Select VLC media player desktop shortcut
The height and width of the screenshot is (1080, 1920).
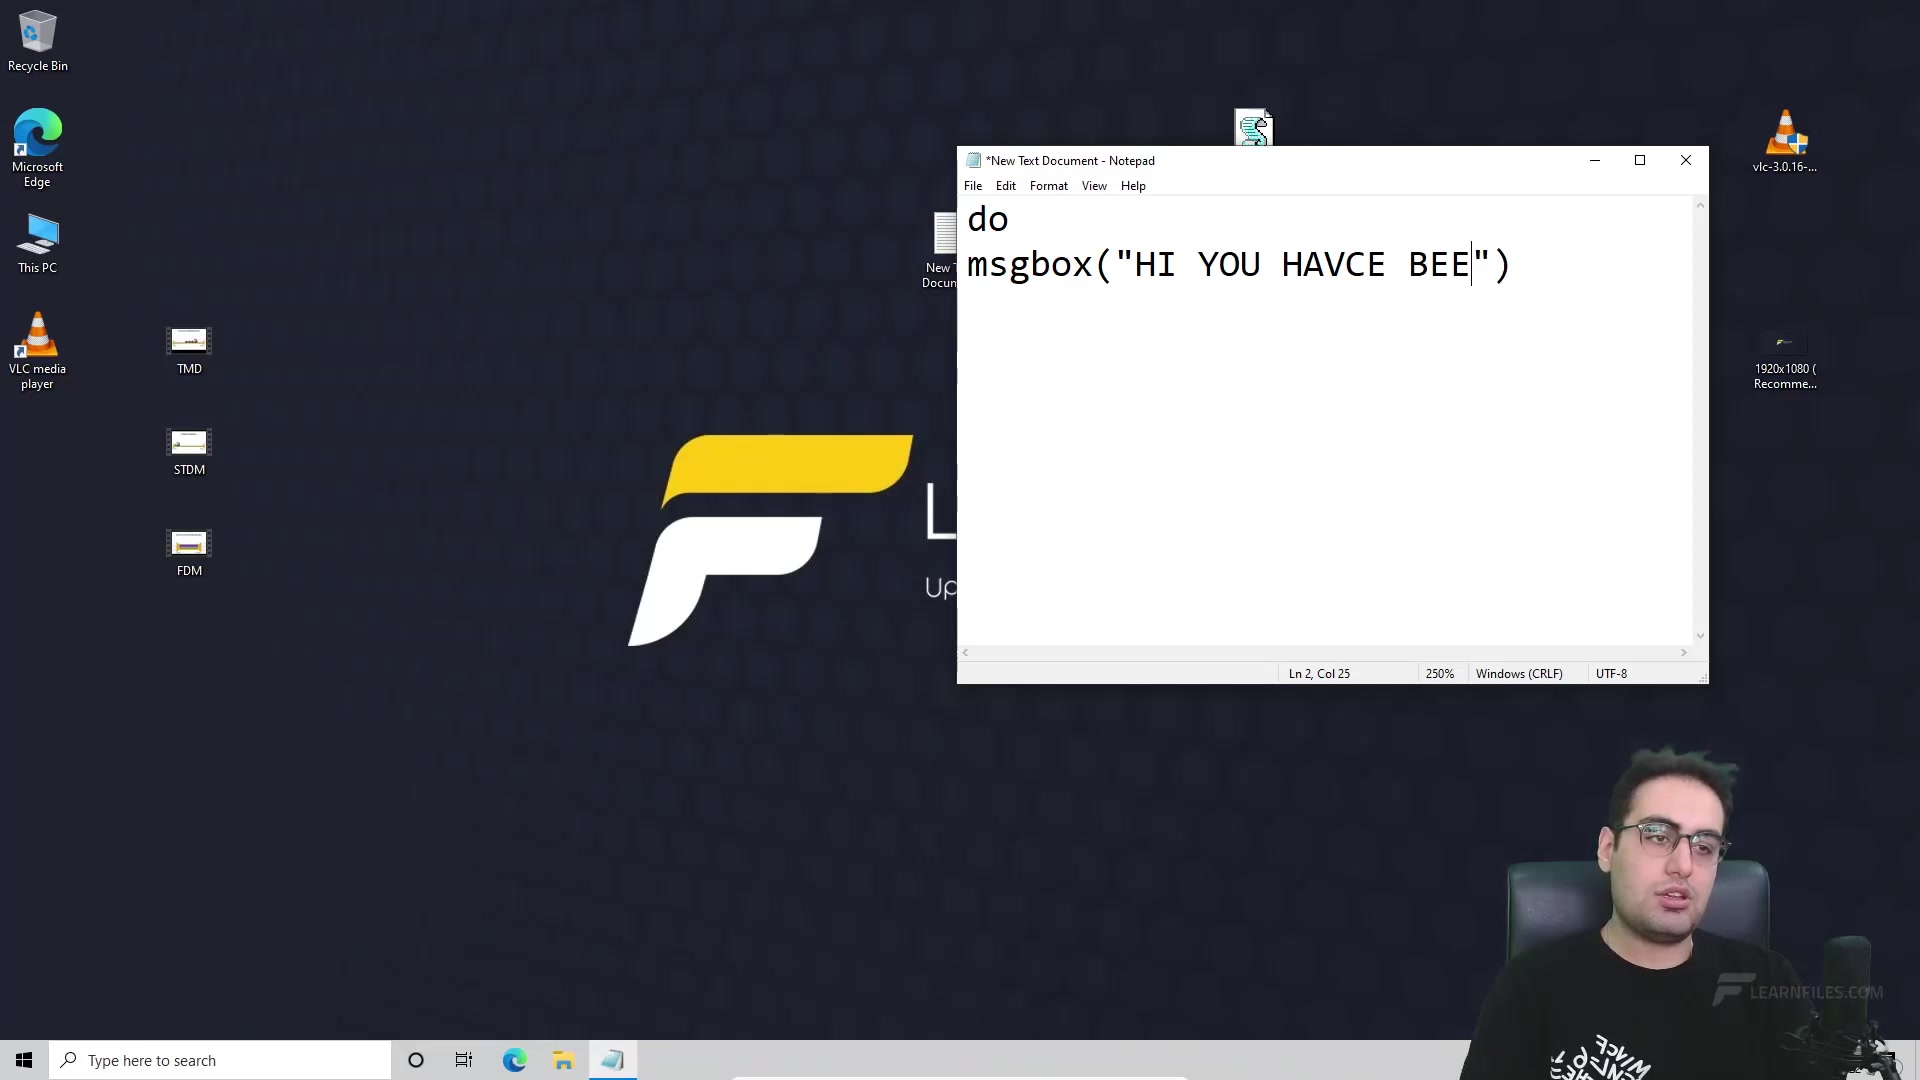38,337
